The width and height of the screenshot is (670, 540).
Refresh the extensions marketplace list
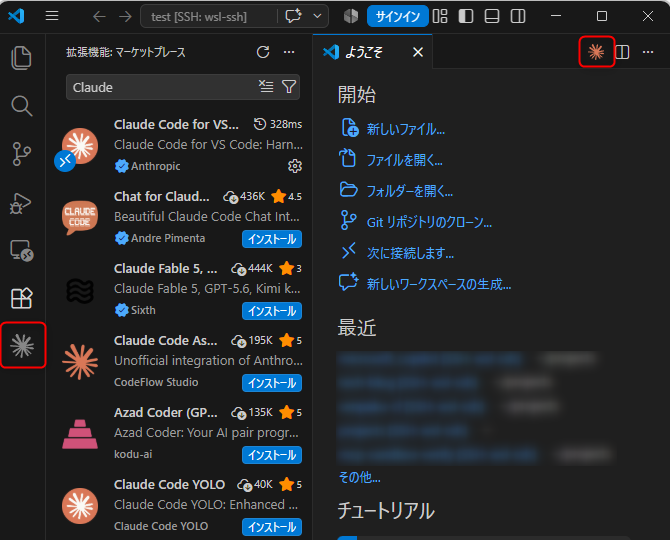point(263,52)
